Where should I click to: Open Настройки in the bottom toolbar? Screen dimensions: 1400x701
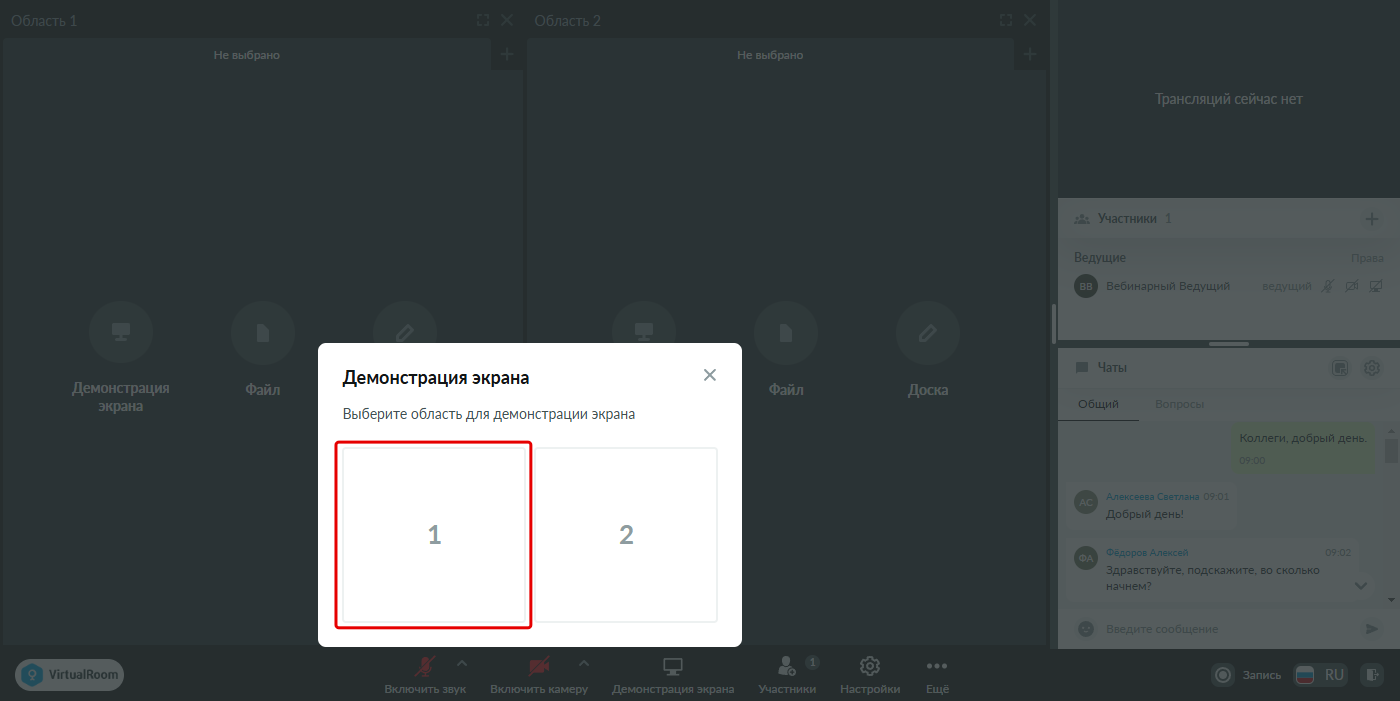870,676
